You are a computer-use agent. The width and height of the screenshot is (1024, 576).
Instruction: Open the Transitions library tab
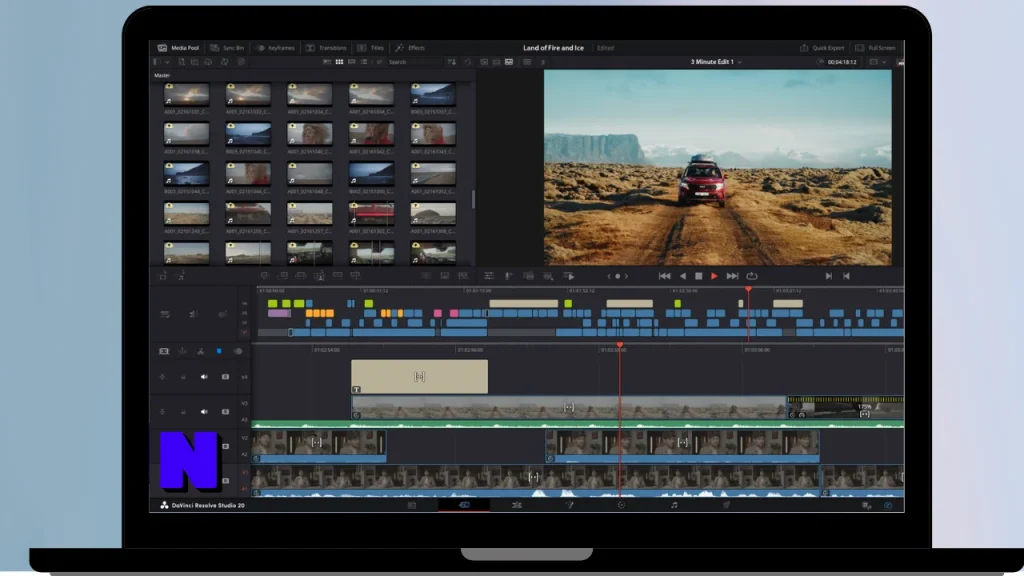point(326,48)
